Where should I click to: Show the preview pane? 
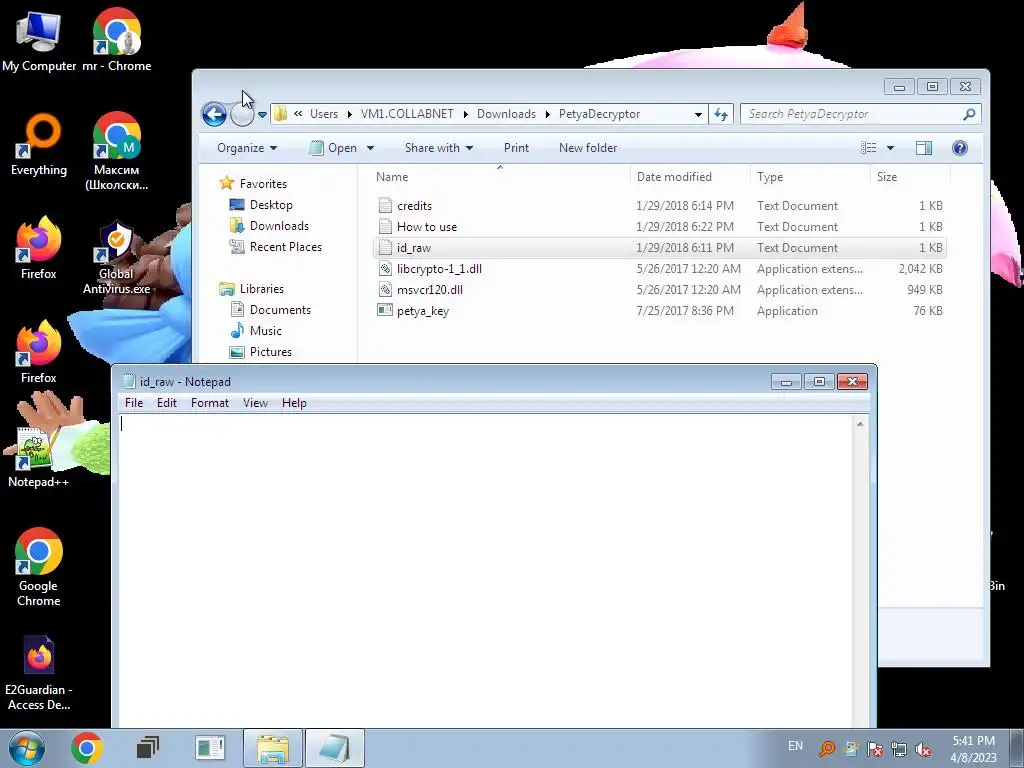pos(923,148)
